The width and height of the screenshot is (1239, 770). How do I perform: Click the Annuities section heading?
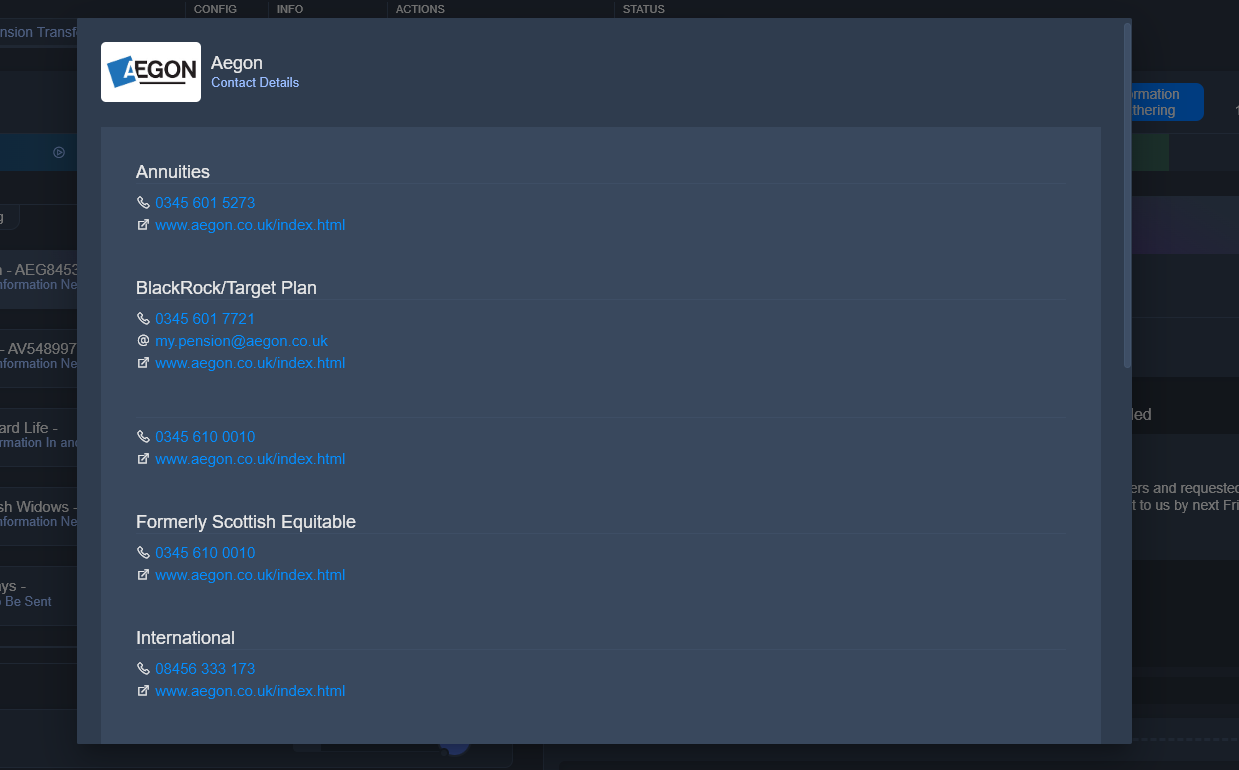(x=173, y=172)
